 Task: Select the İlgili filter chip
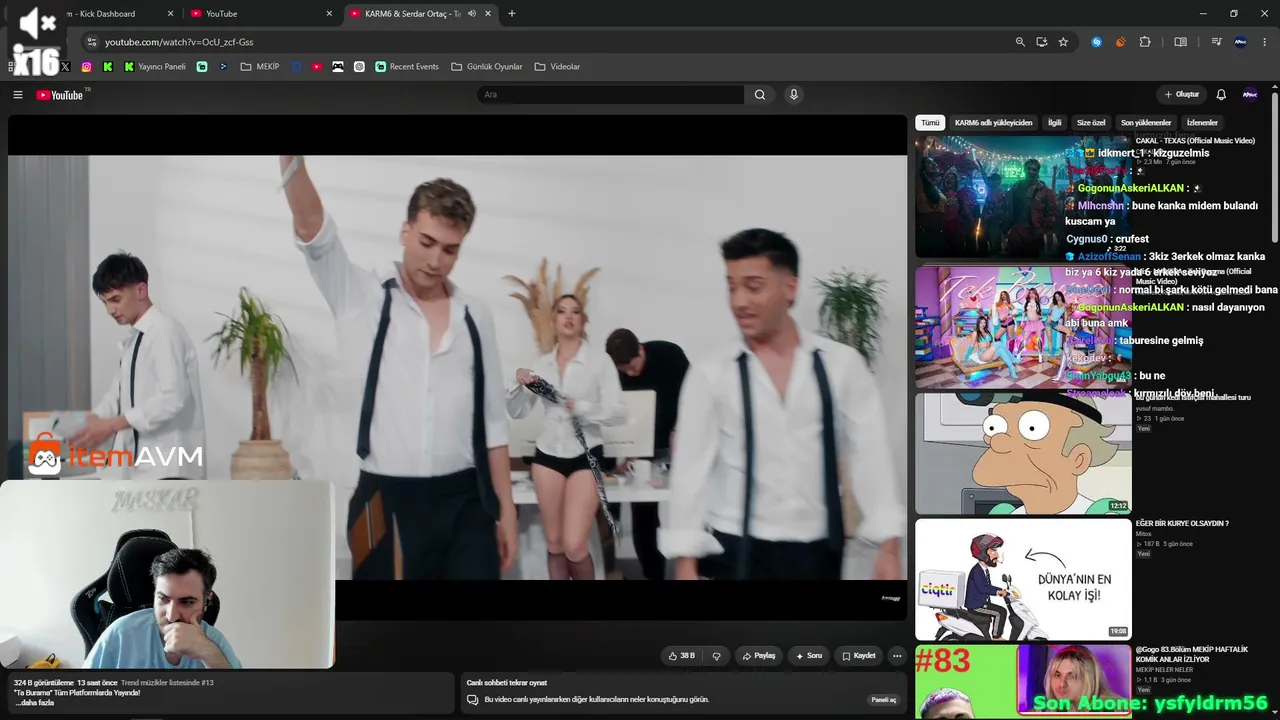tap(1054, 123)
